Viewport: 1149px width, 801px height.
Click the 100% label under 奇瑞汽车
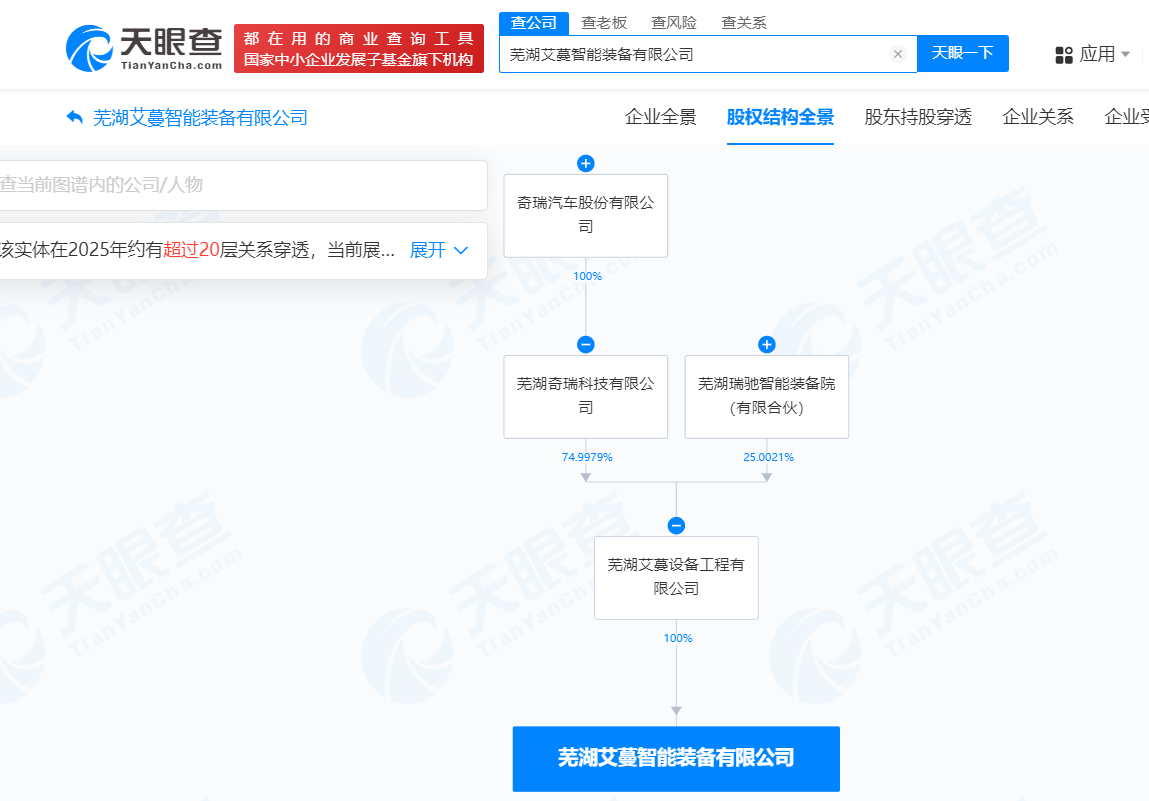[x=587, y=276]
